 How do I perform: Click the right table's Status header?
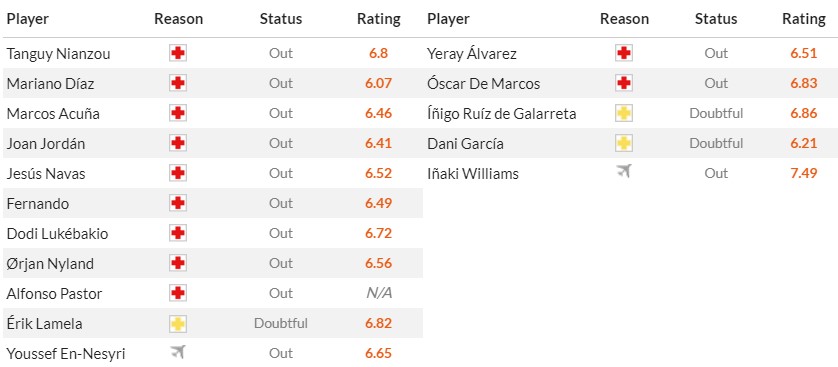click(x=716, y=19)
